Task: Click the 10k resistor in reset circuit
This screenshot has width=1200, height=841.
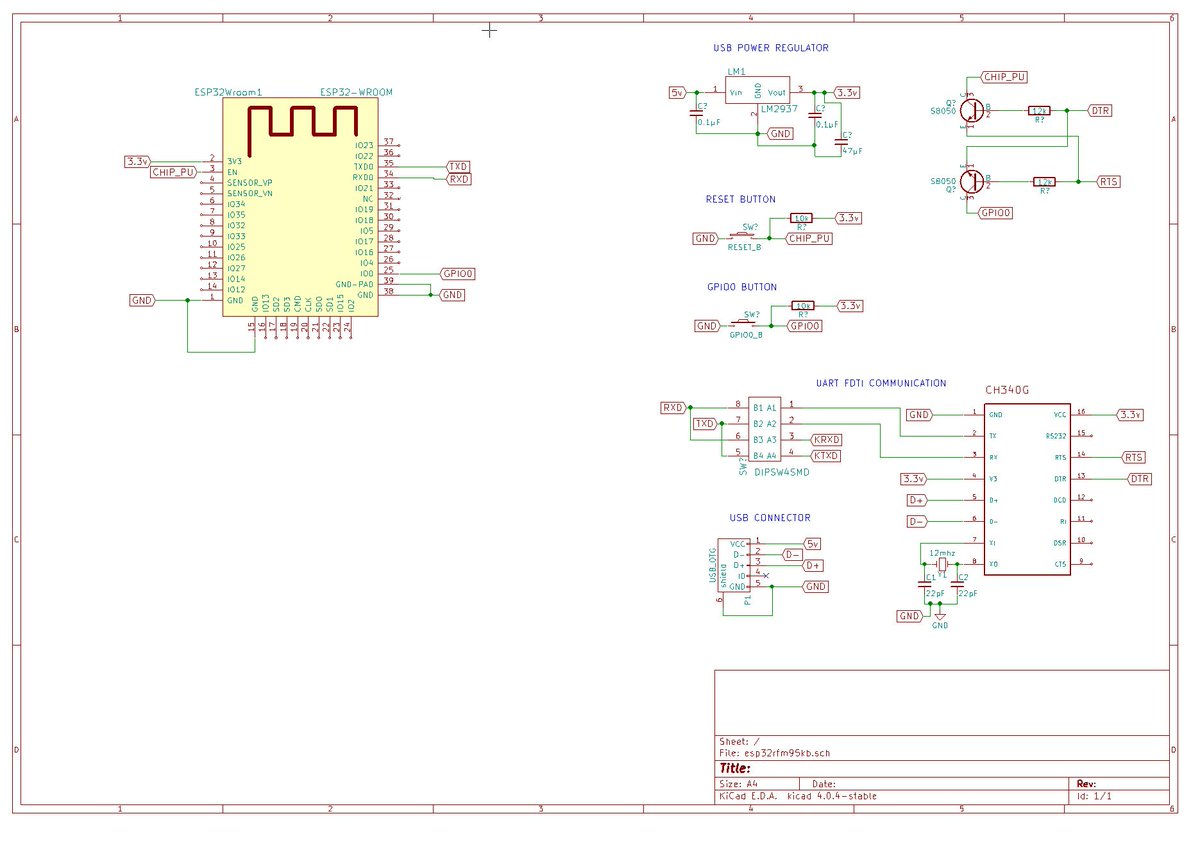Action: (801, 217)
